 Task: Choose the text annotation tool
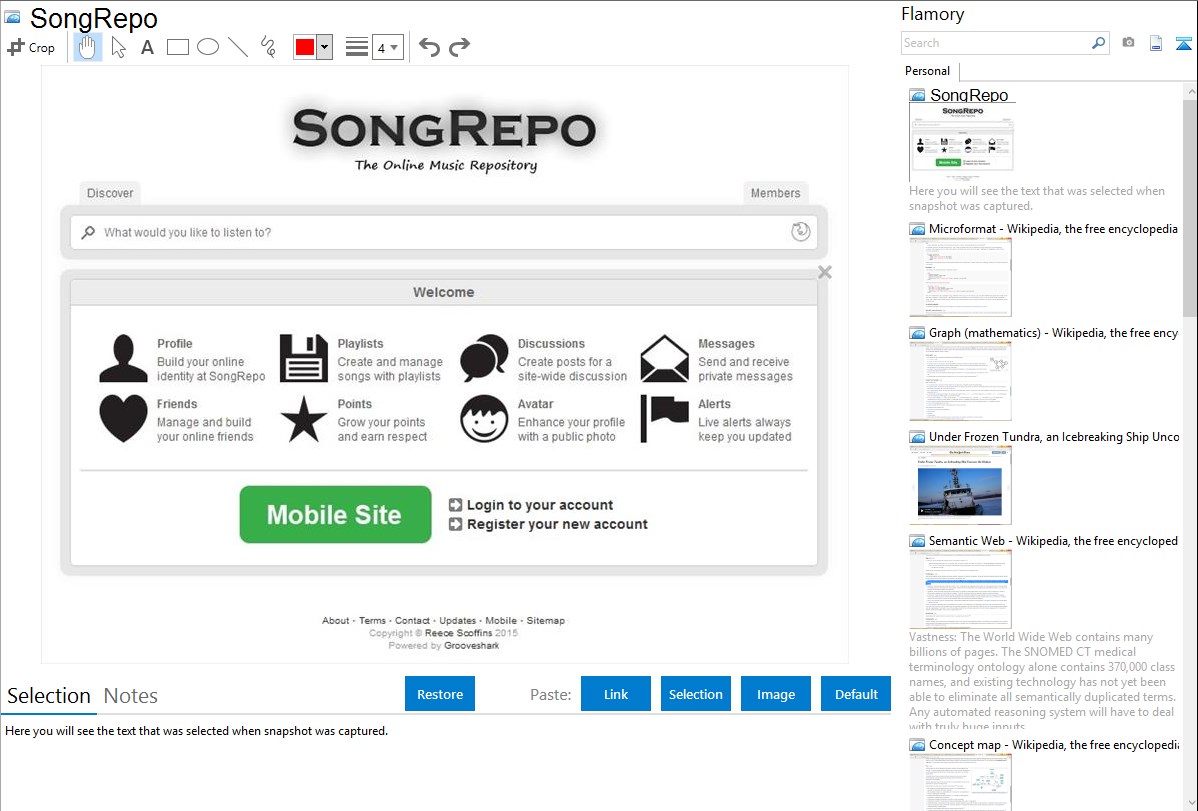tap(147, 47)
